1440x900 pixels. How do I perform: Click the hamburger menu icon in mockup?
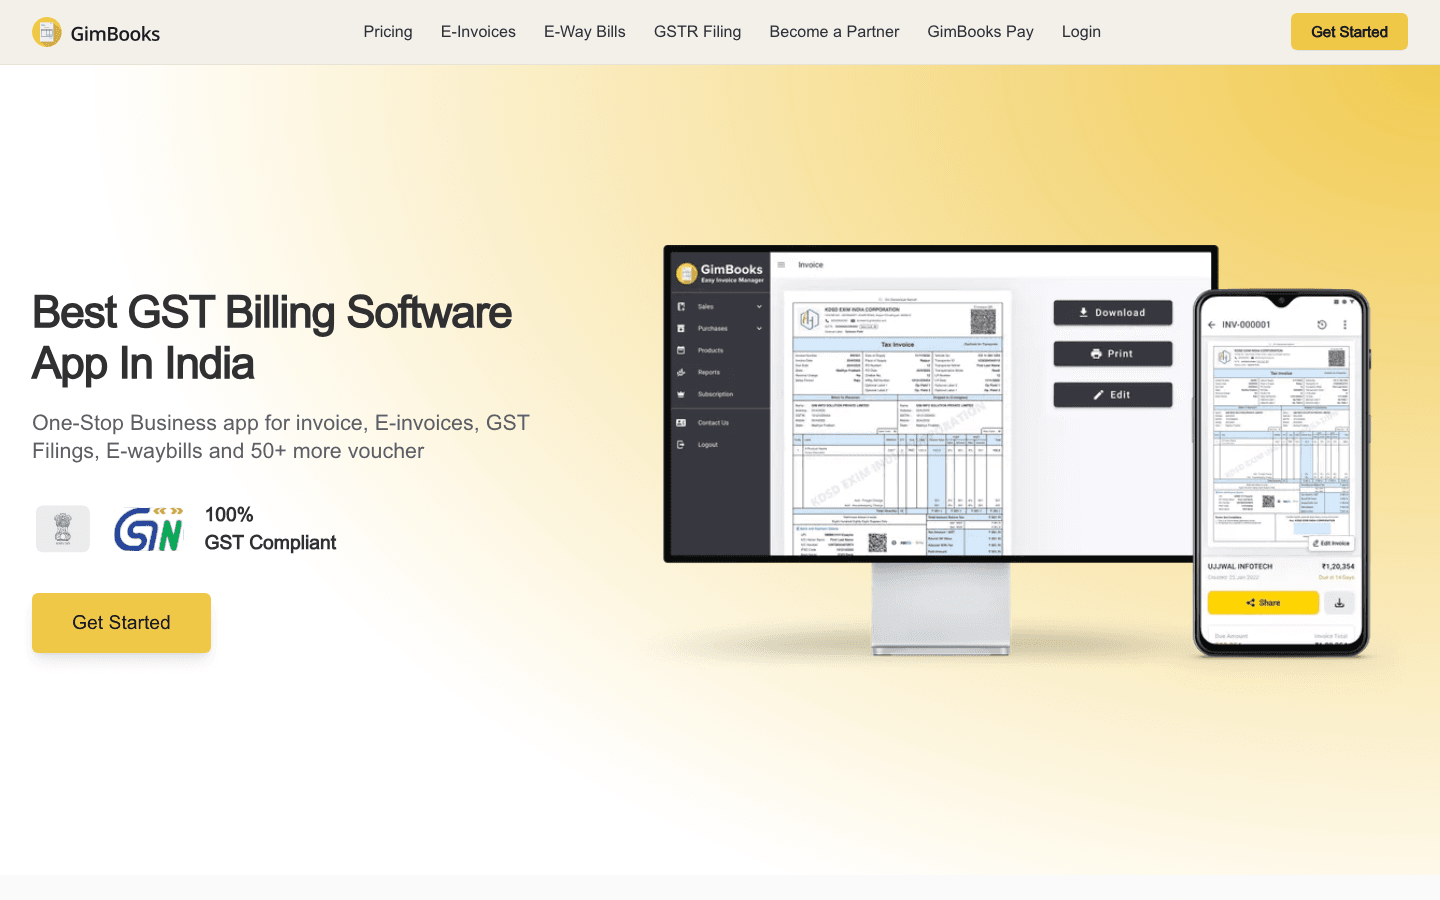[x=781, y=265]
